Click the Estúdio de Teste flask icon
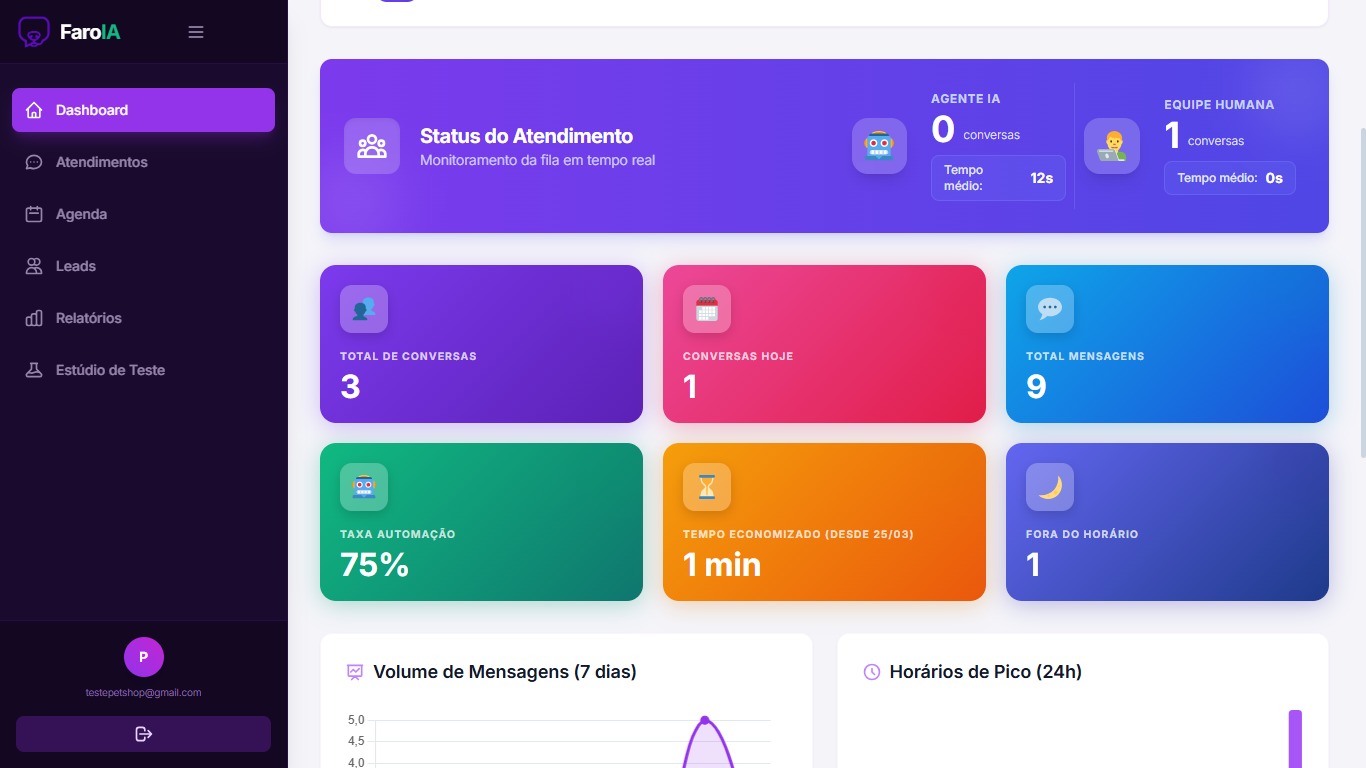 34,370
